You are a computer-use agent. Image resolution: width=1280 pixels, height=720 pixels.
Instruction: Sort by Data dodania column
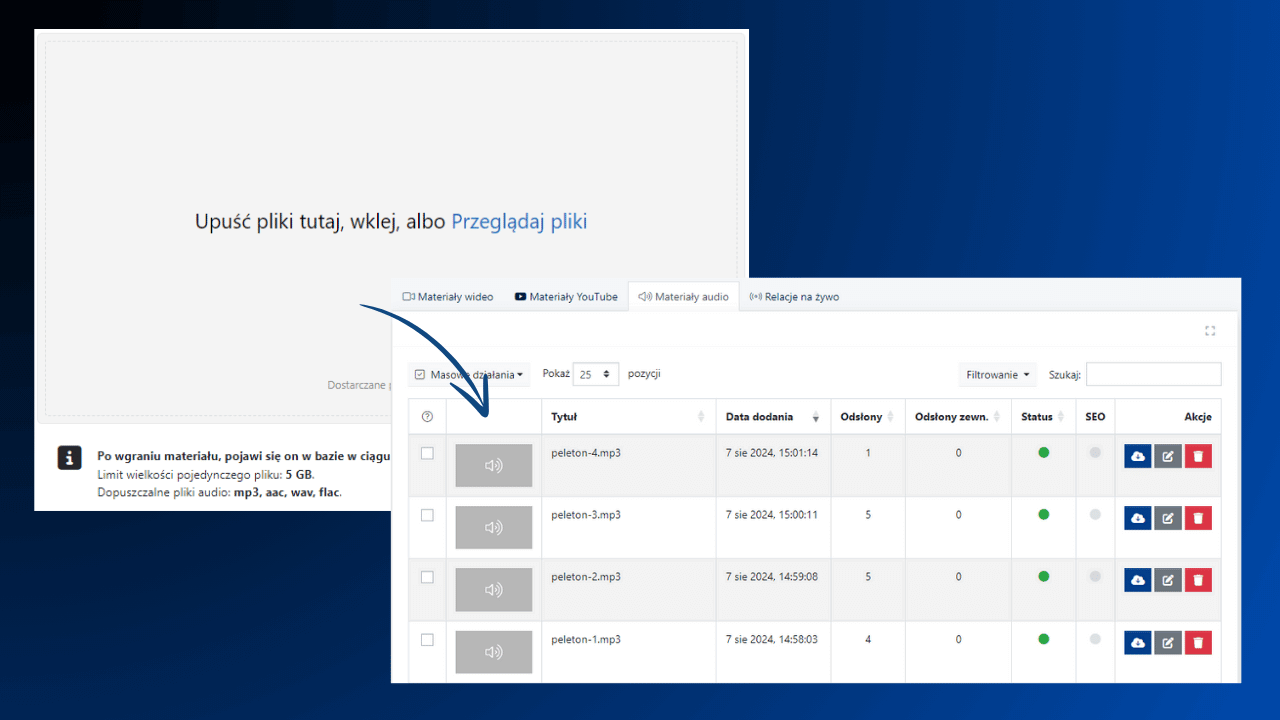773,417
